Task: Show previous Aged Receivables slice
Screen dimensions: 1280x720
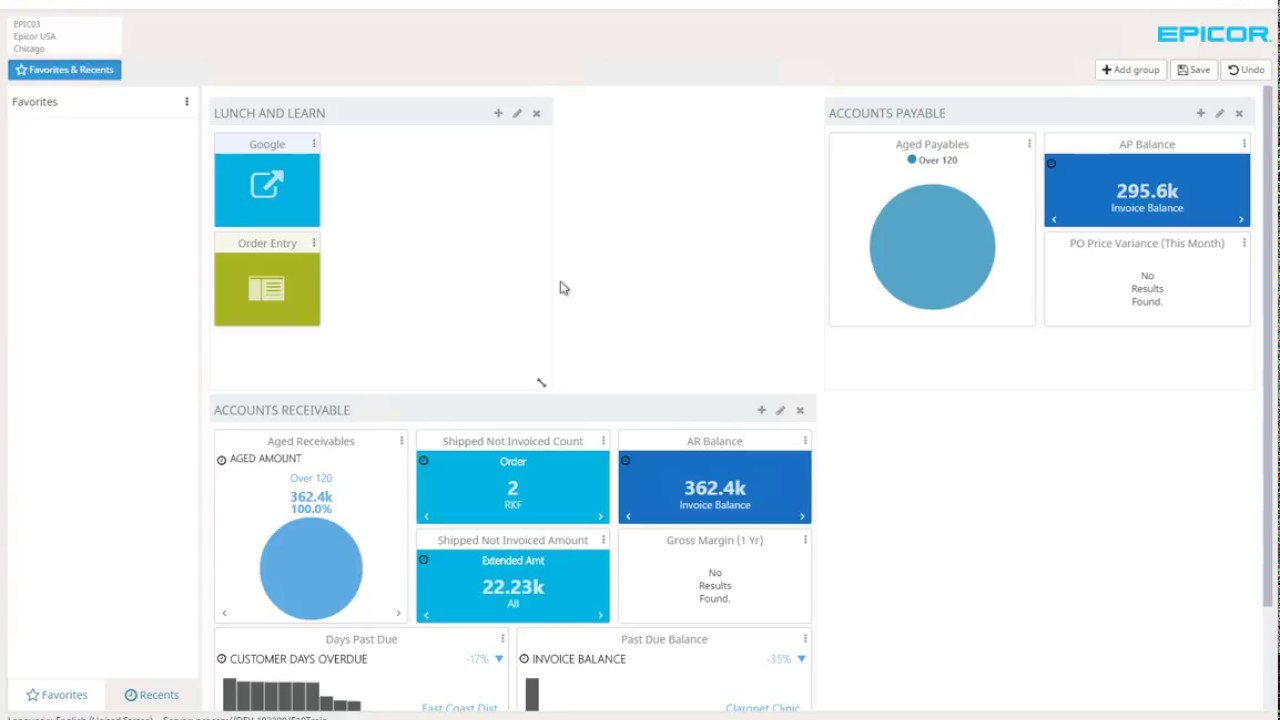Action: pos(224,613)
